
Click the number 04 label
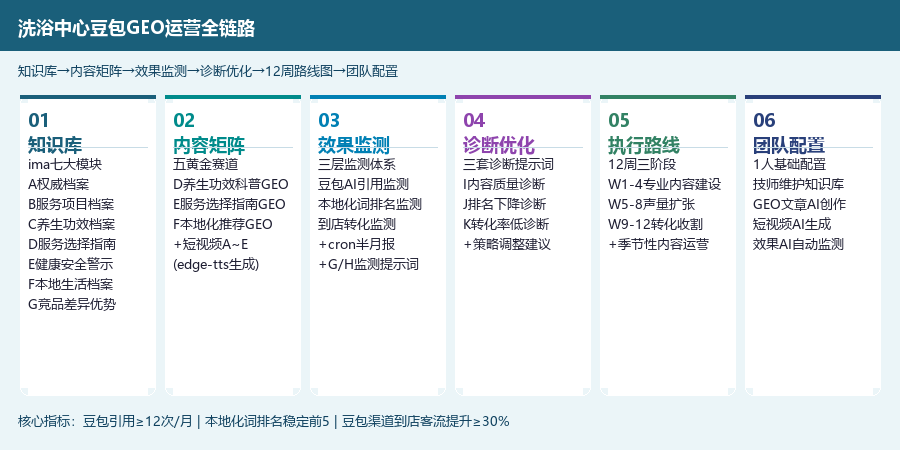pyautogui.click(x=474, y=121)
